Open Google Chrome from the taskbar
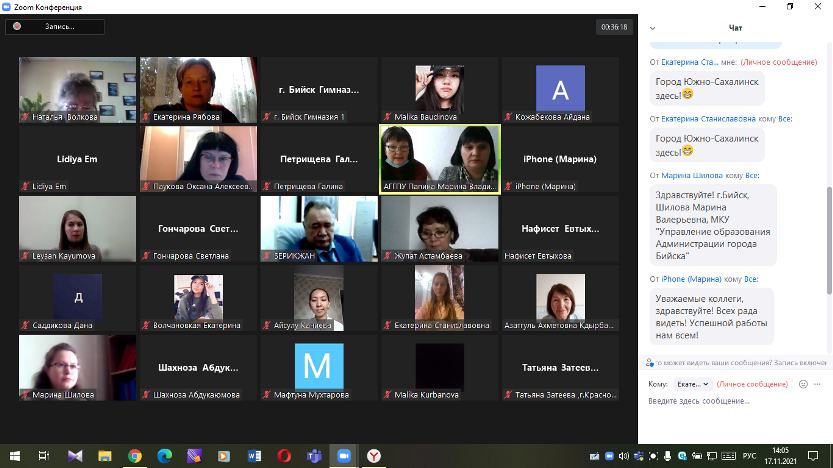The height and width of the screenshot is (468, 833). click(134, 455)
